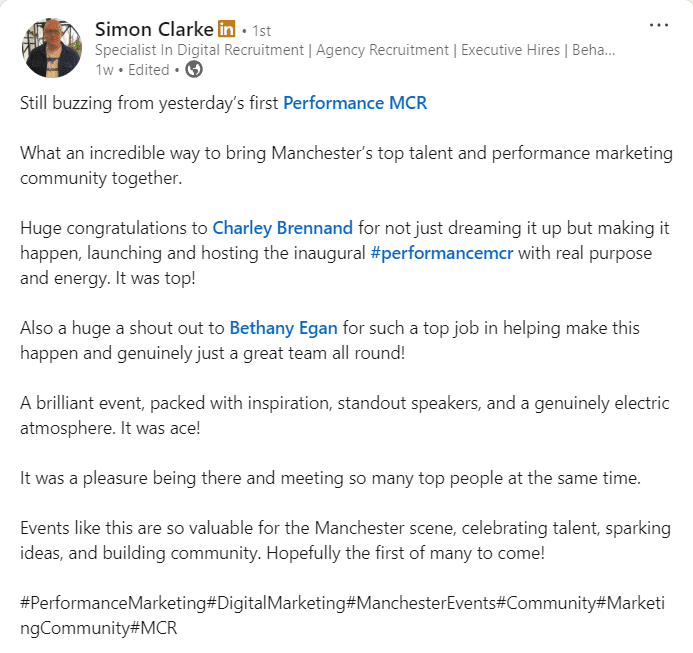Click the Simon Clarke name link

153,27
